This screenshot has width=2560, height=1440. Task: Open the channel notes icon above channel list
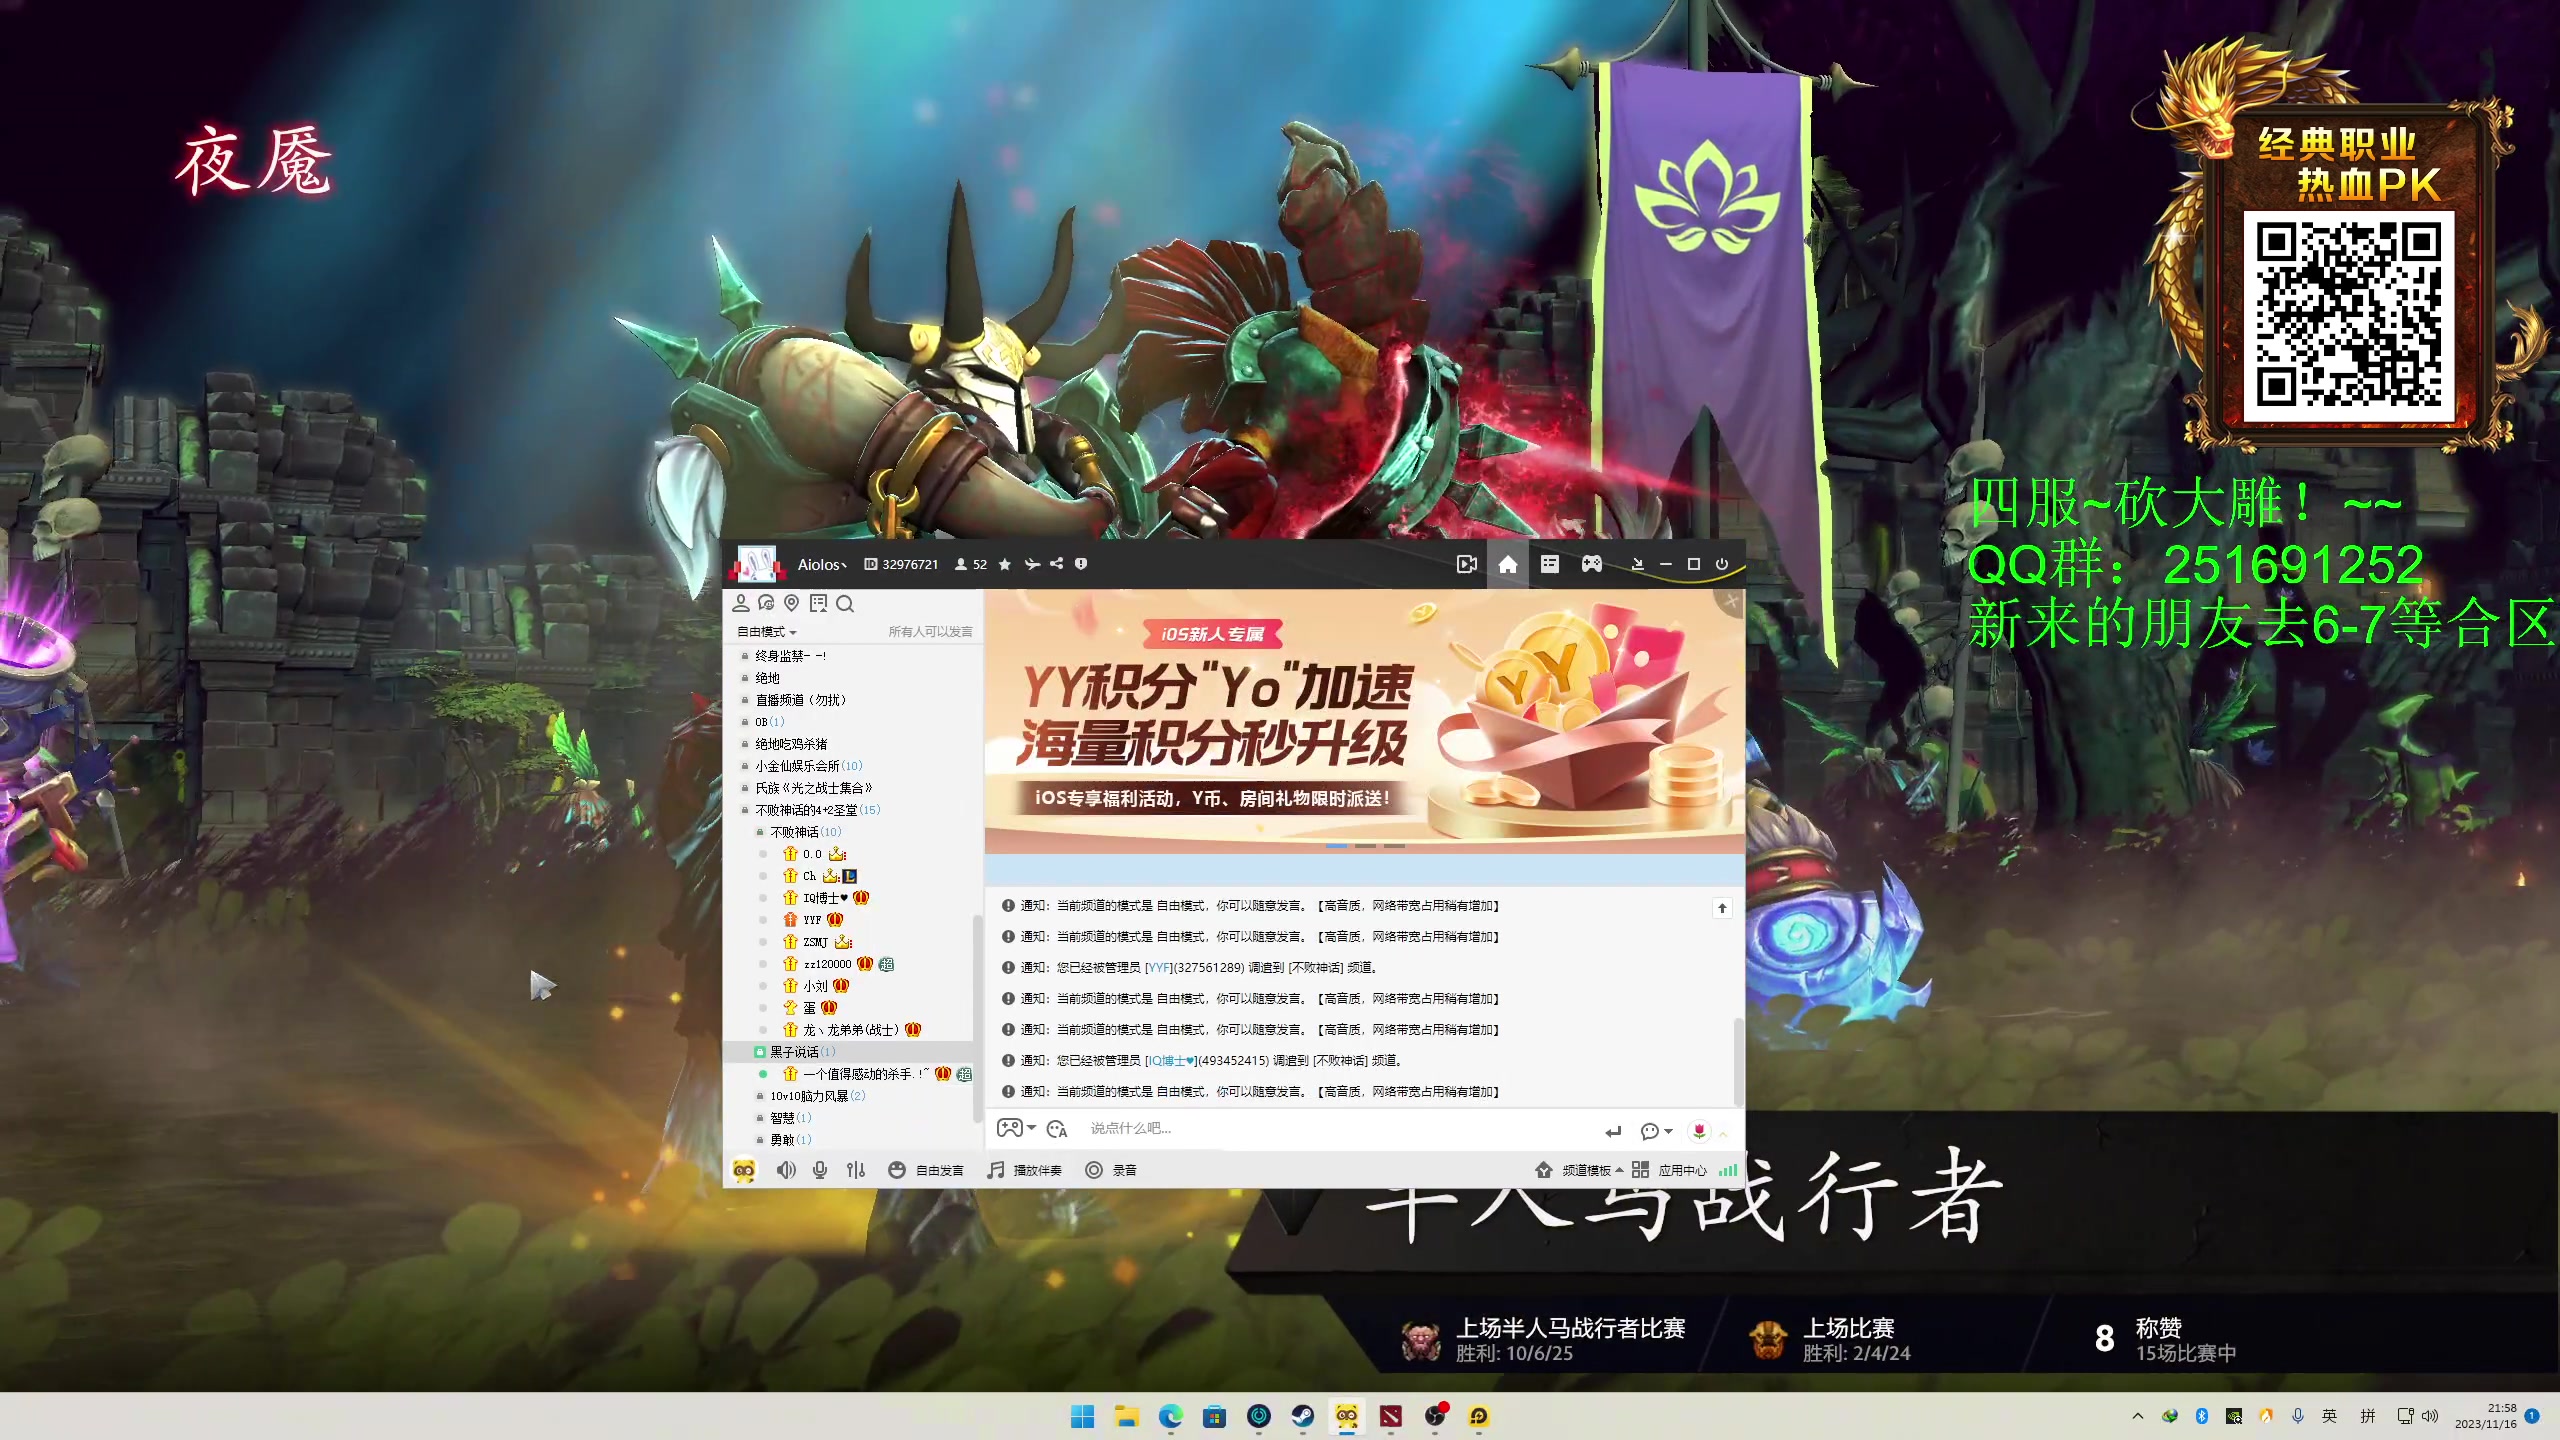819,603
